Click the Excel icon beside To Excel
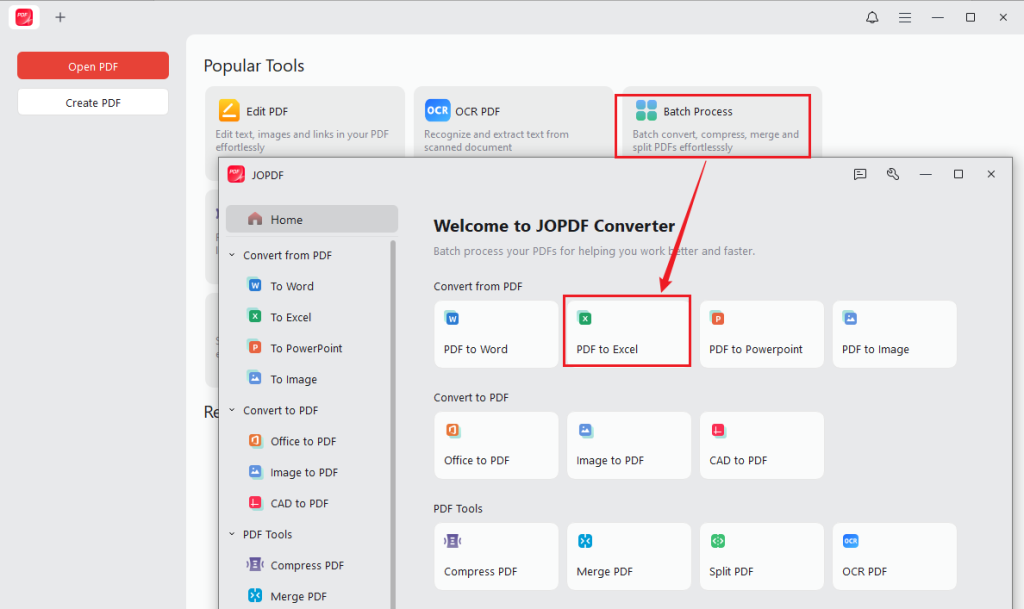Viewport: 1024px width, 609px height. (x=255, y=316)
